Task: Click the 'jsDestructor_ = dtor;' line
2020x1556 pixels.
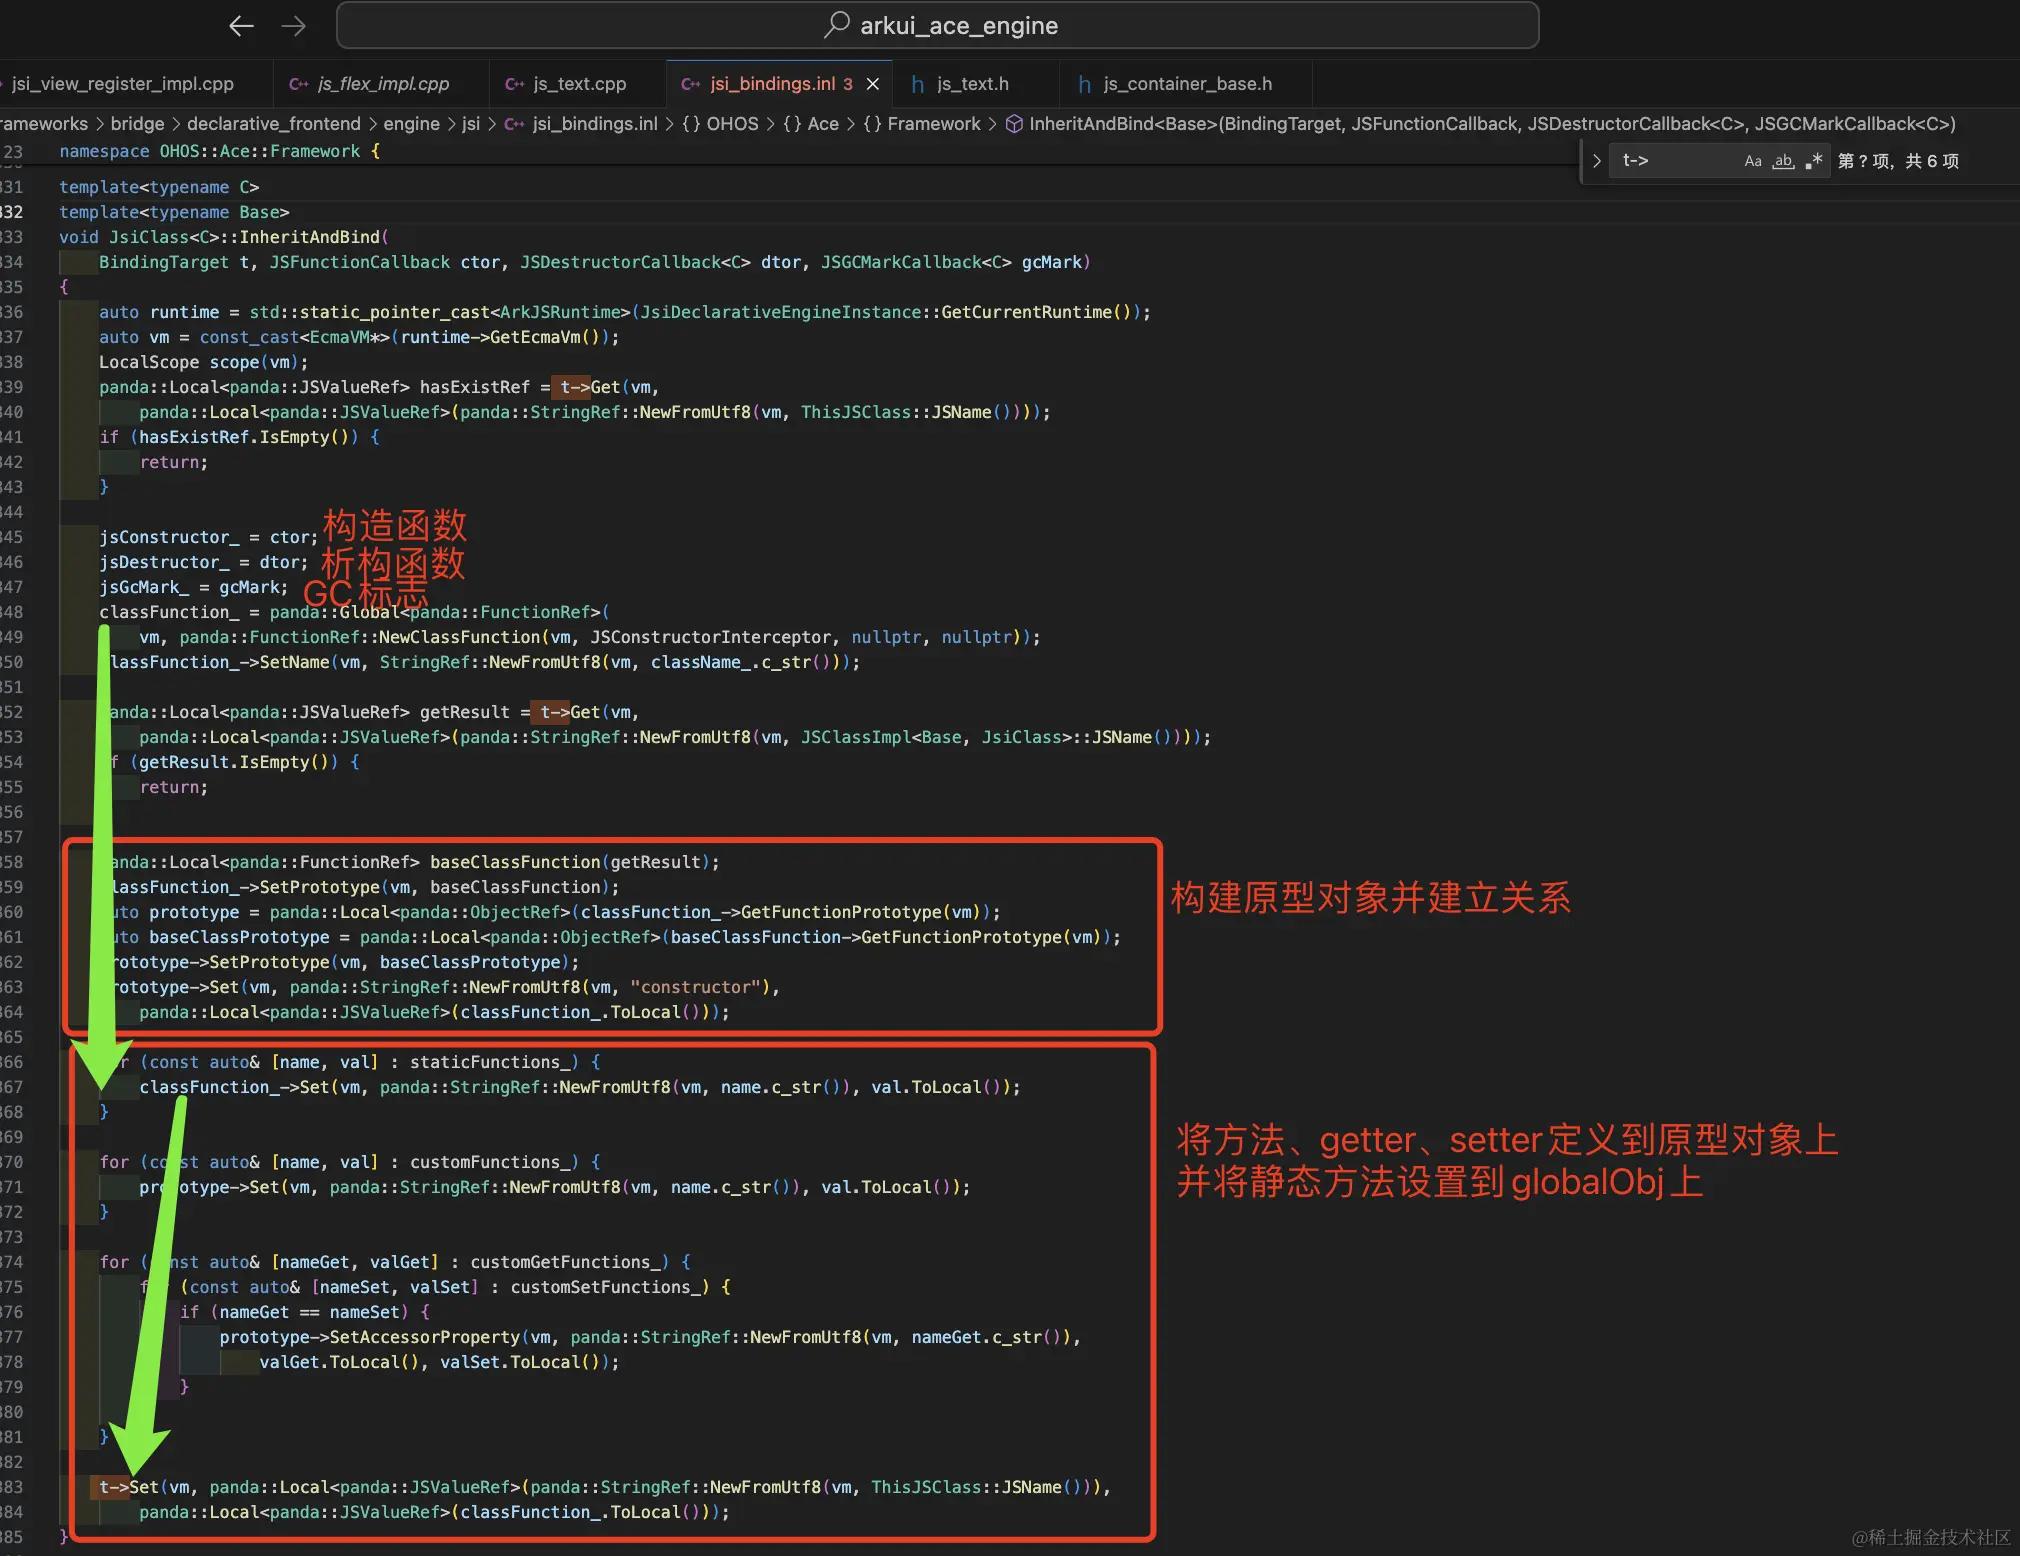Action: point(203,562)
